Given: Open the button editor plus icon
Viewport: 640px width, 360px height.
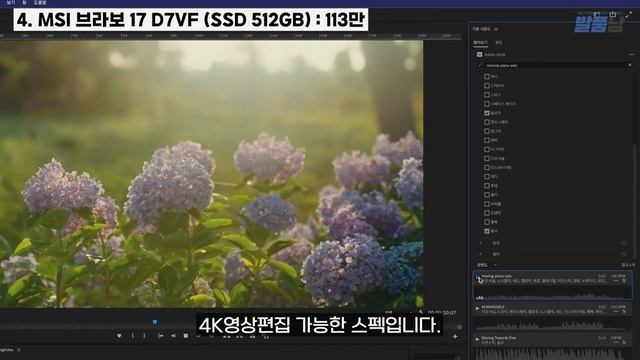Looking at the screenshot, I should click(x=455, y=336).
